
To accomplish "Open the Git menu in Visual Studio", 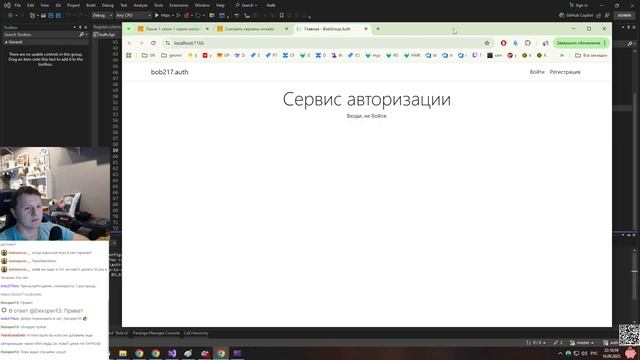I will pos(58,5).
